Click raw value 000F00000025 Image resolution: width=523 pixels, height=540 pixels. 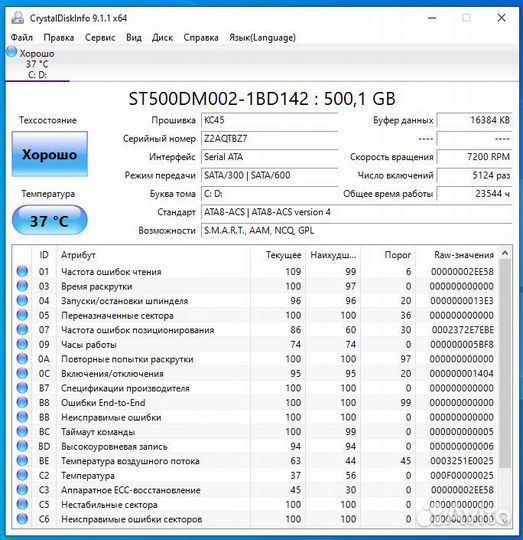pyautogui.click(x=462, y=476)
